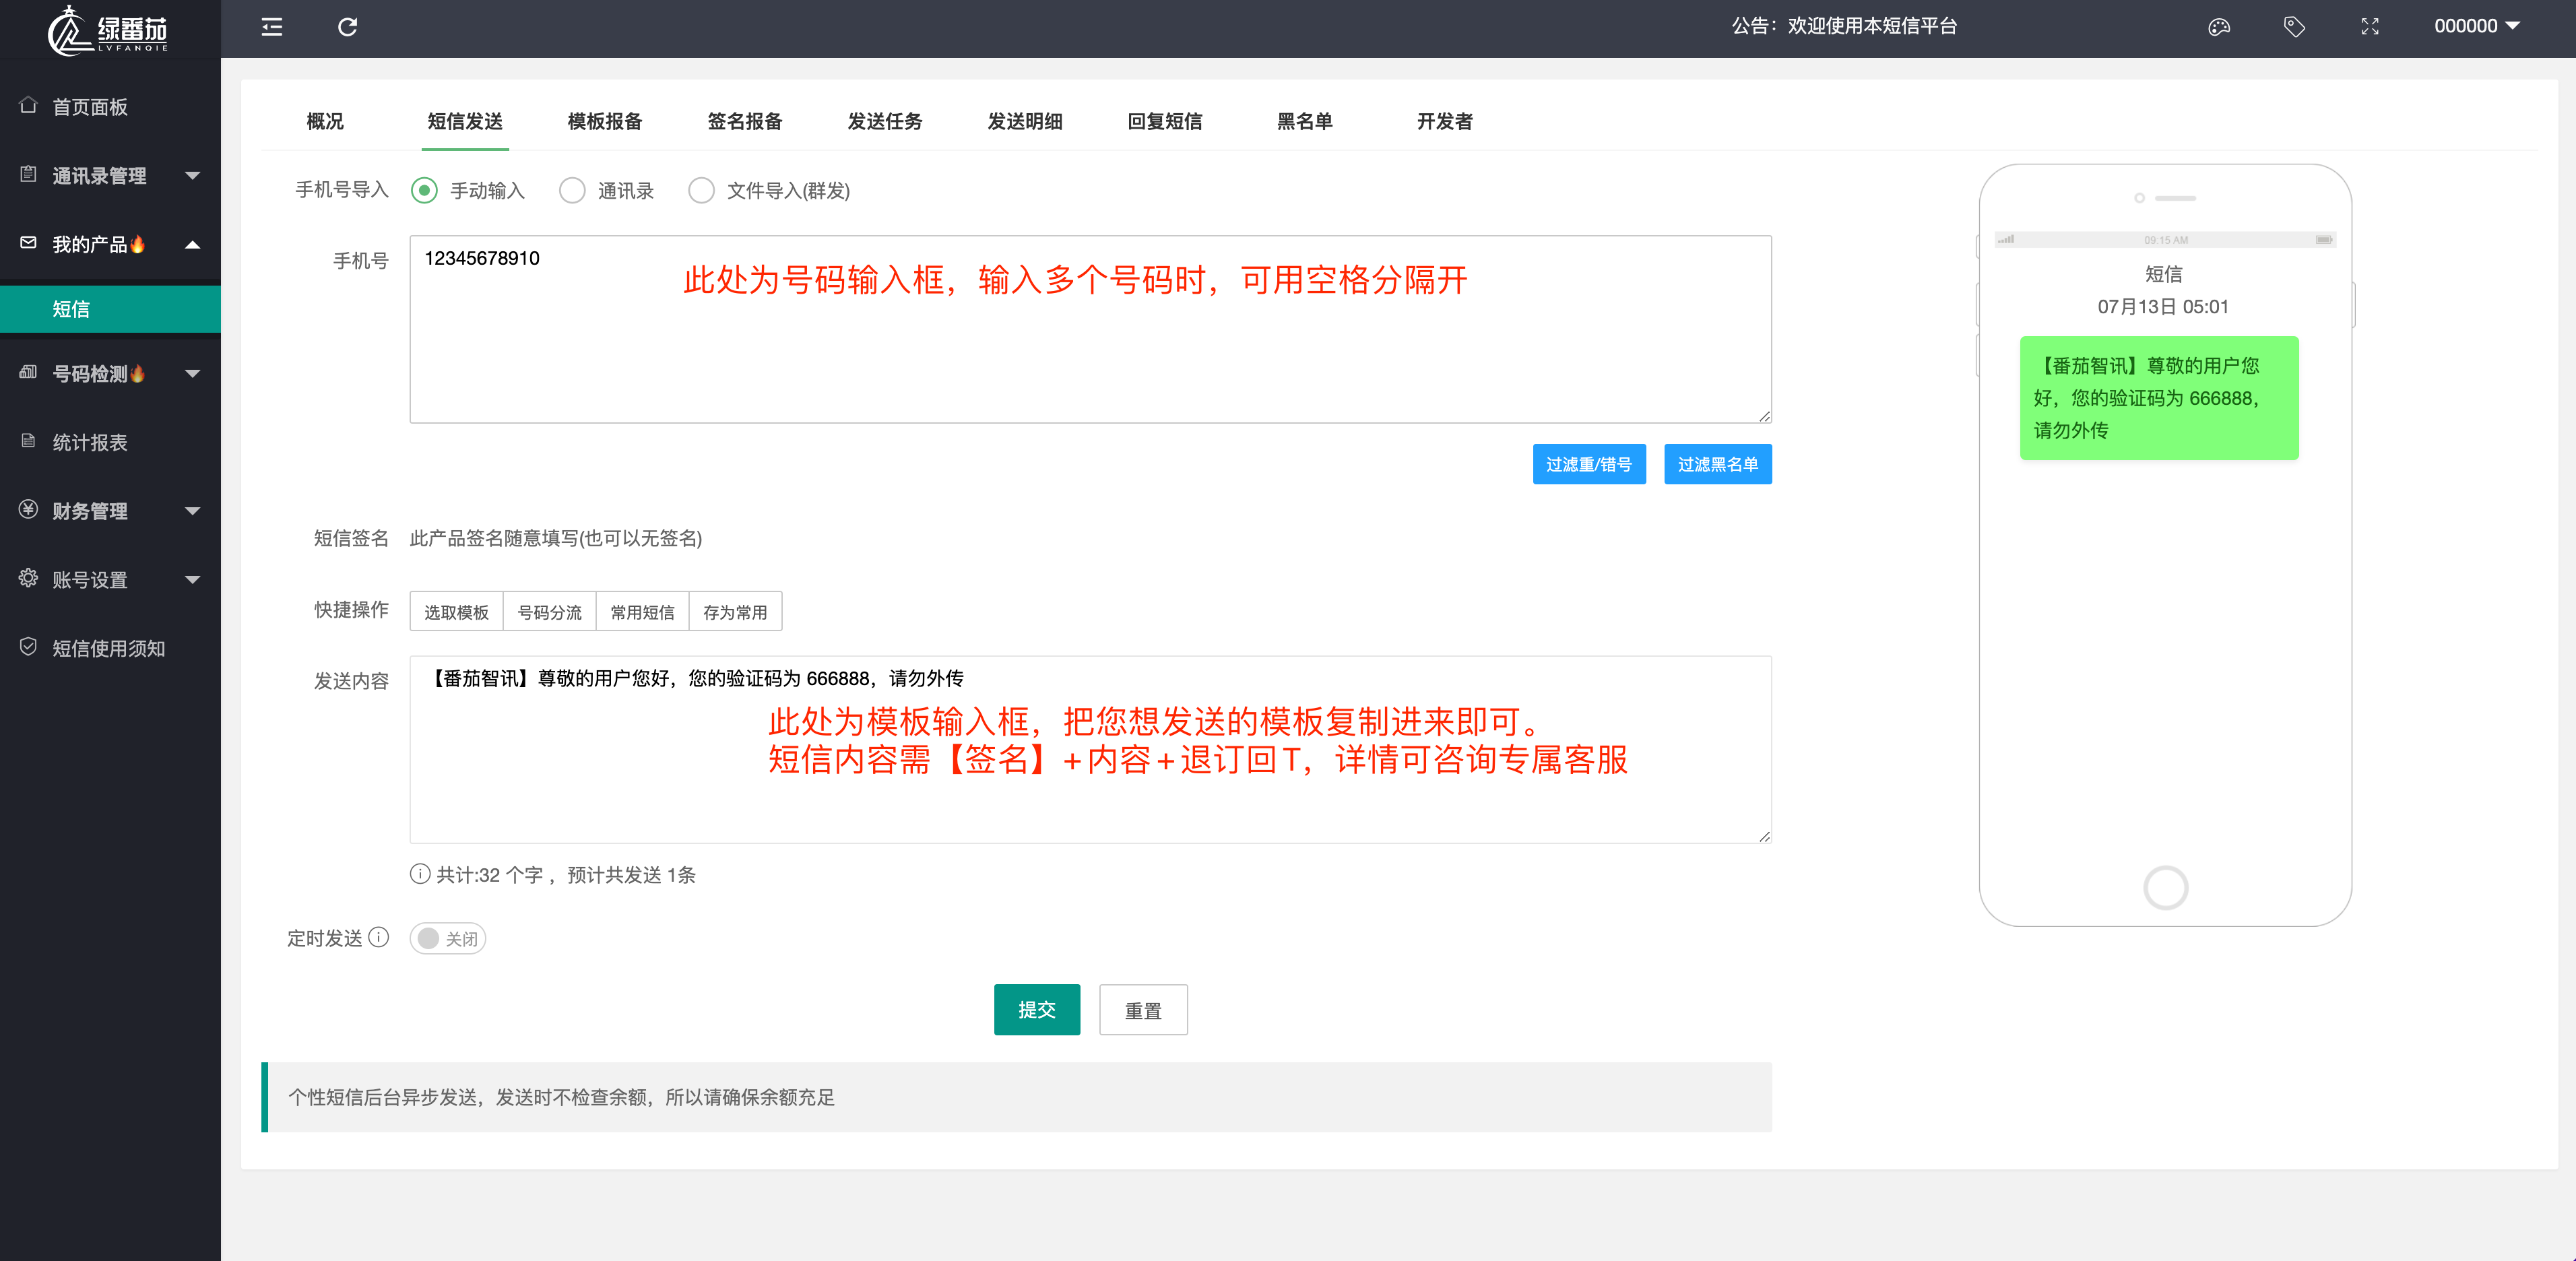The width and height of the screenshot is (2576, 1261).
Task: Click the info icon next to 定时发送
Action: tap(378, 937)
